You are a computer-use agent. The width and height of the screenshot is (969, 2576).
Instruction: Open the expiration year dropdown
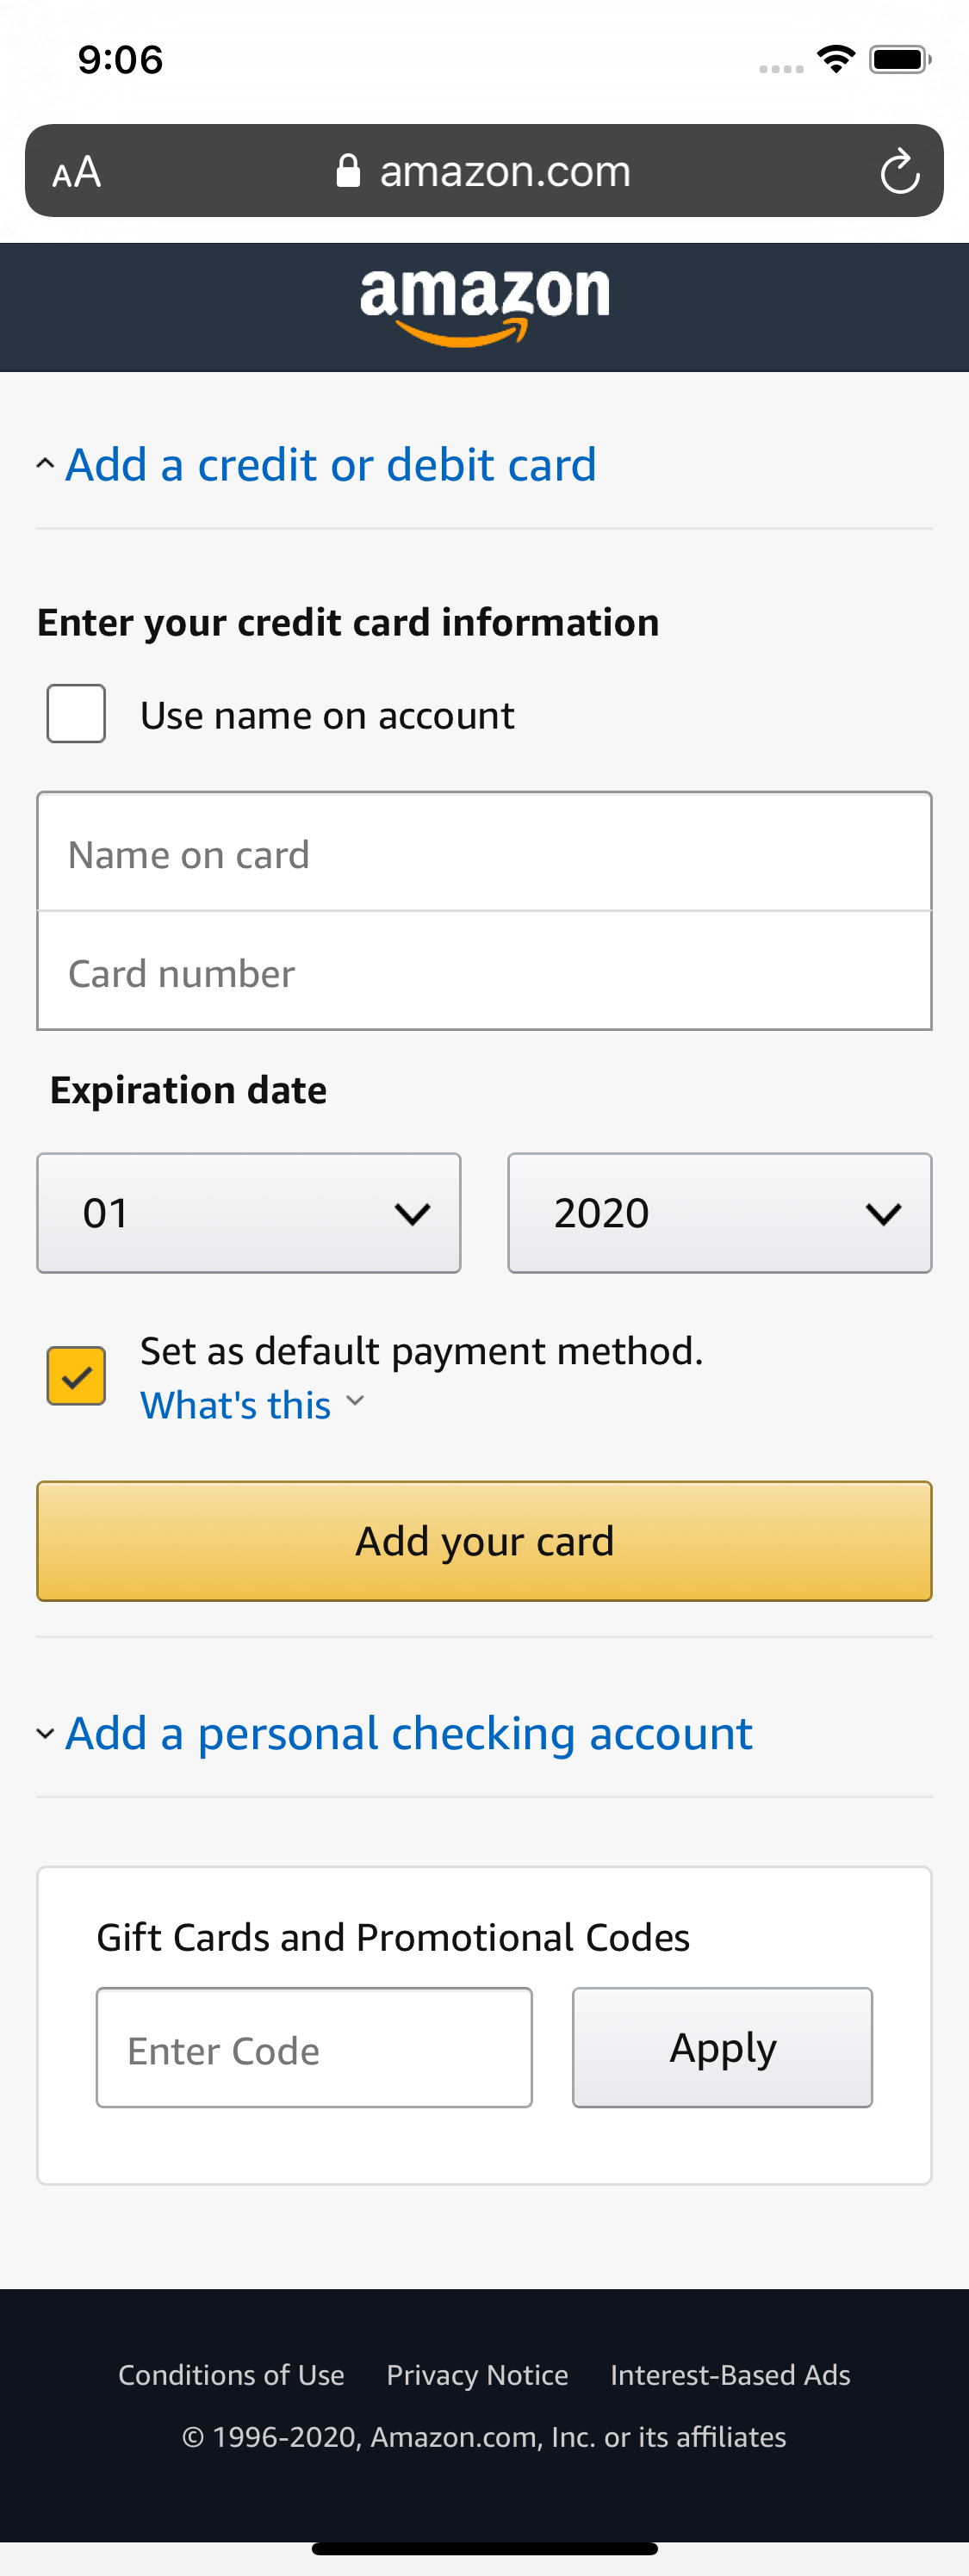click(718, 1212)
